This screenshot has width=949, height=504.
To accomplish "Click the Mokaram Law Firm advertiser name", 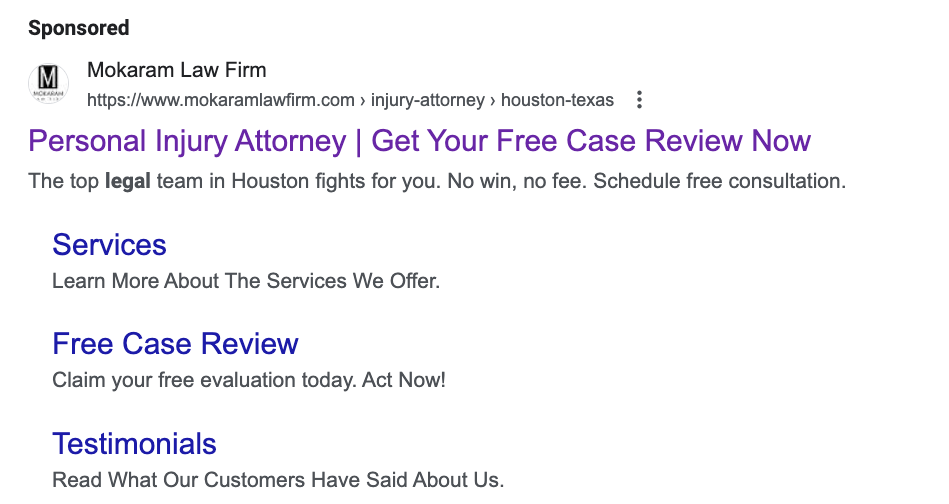I will click(x=177, y=70).
